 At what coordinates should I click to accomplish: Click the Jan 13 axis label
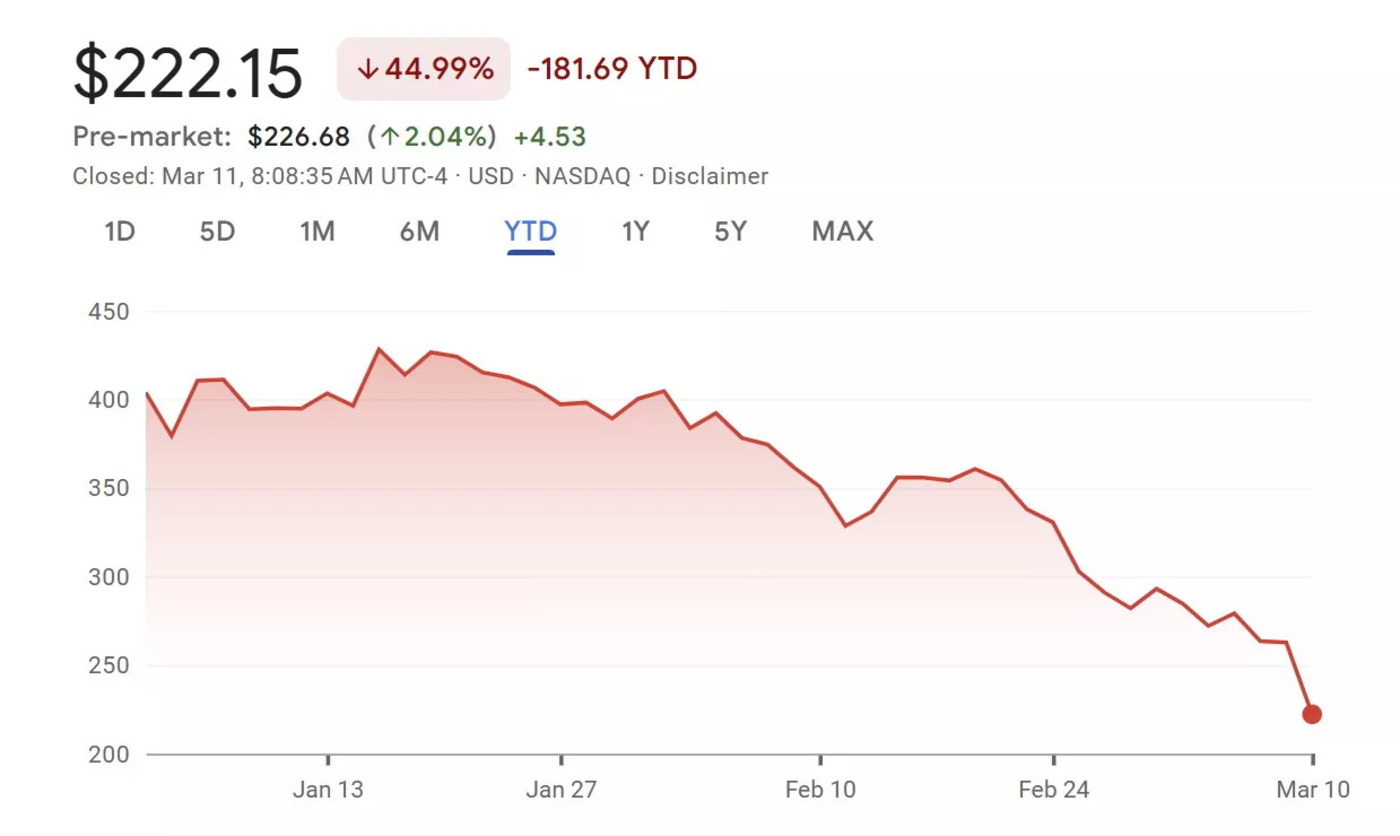pyautogui.click(x=328, y=789)
